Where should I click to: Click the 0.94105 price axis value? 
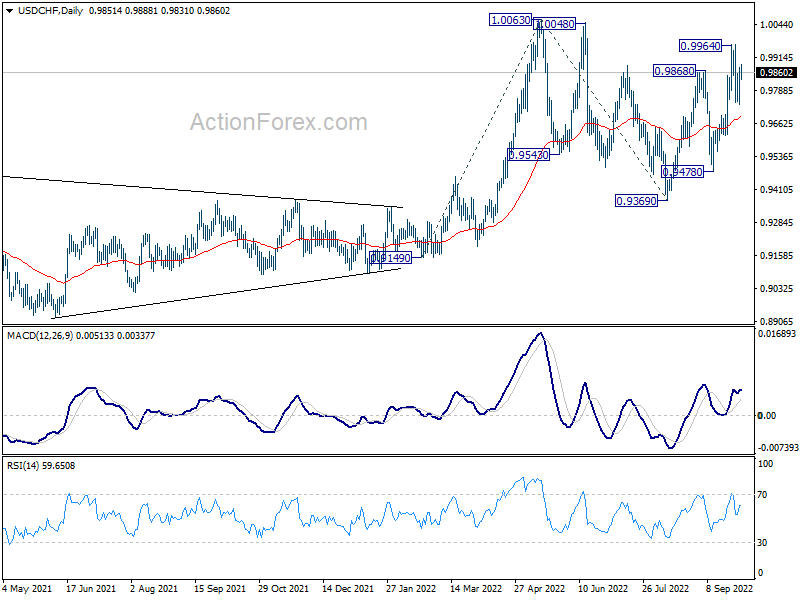tap(777, 190)
